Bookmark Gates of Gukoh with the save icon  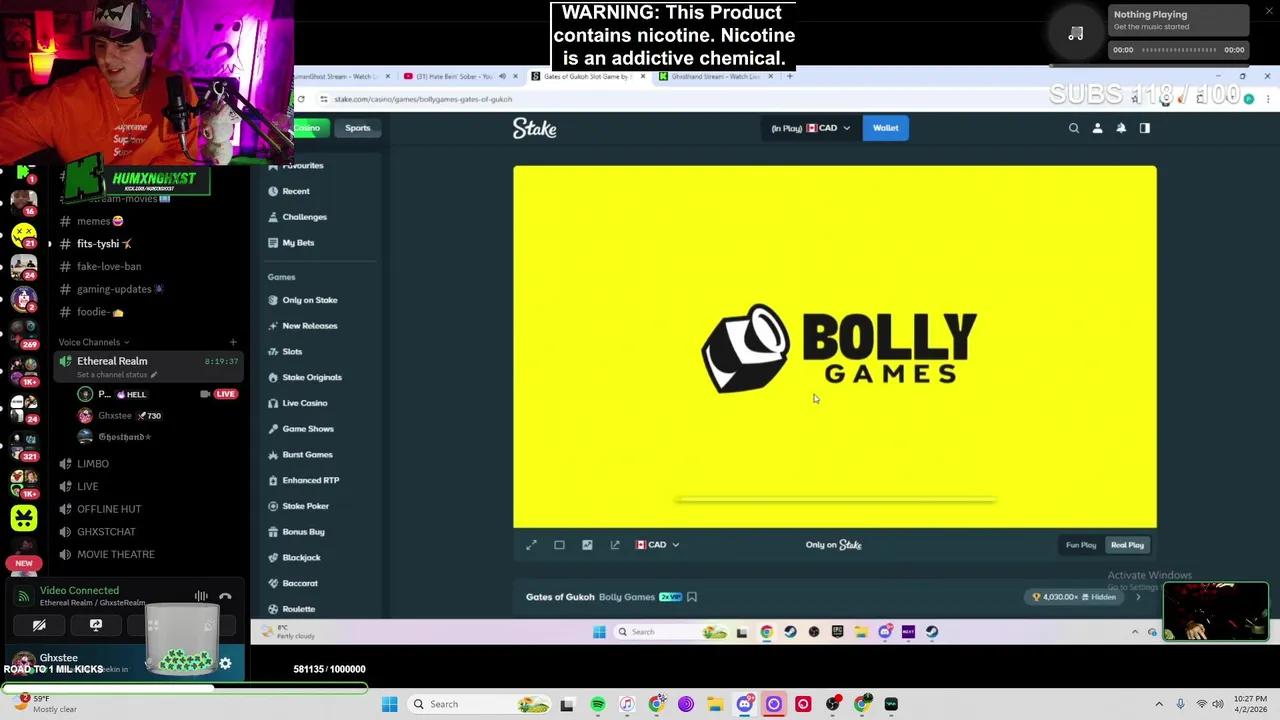(691, 597)
